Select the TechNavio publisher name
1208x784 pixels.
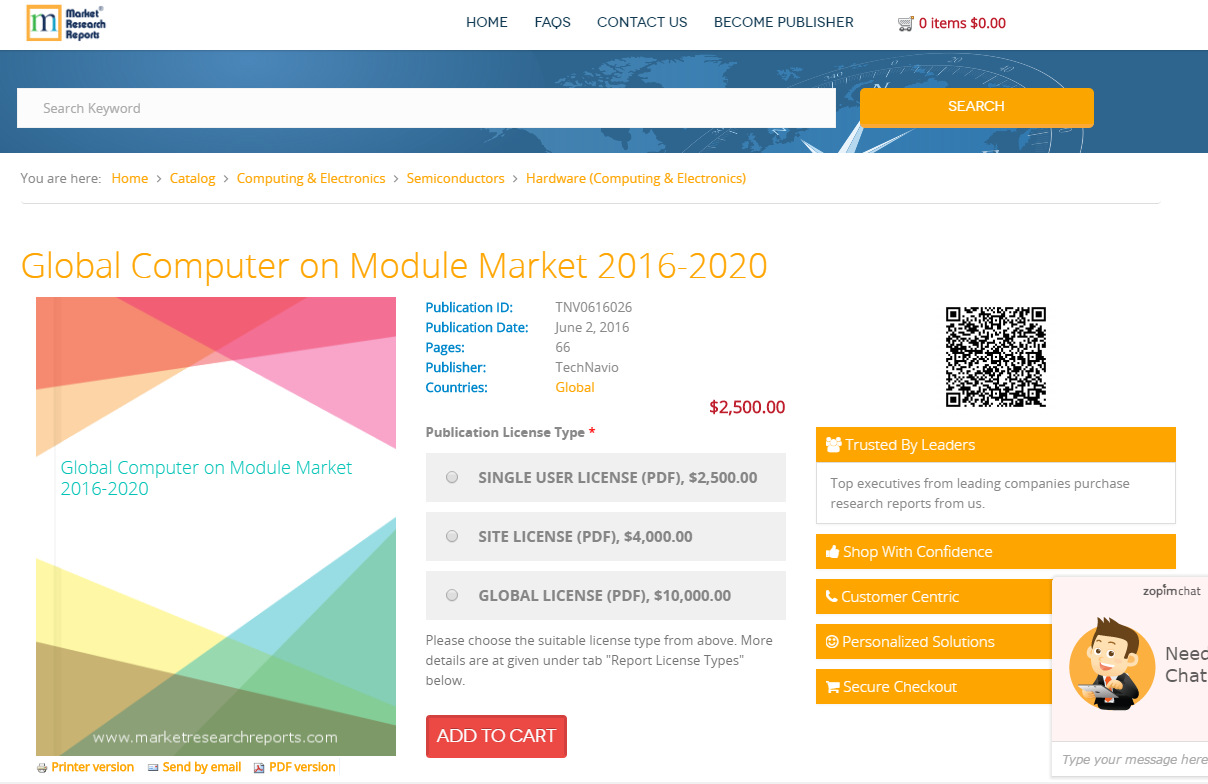click(587, 367)
